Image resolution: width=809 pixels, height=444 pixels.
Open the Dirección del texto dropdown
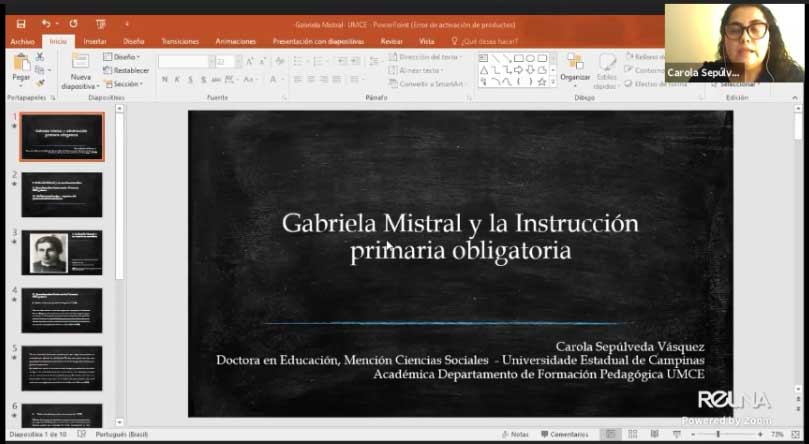pos(425,57)
